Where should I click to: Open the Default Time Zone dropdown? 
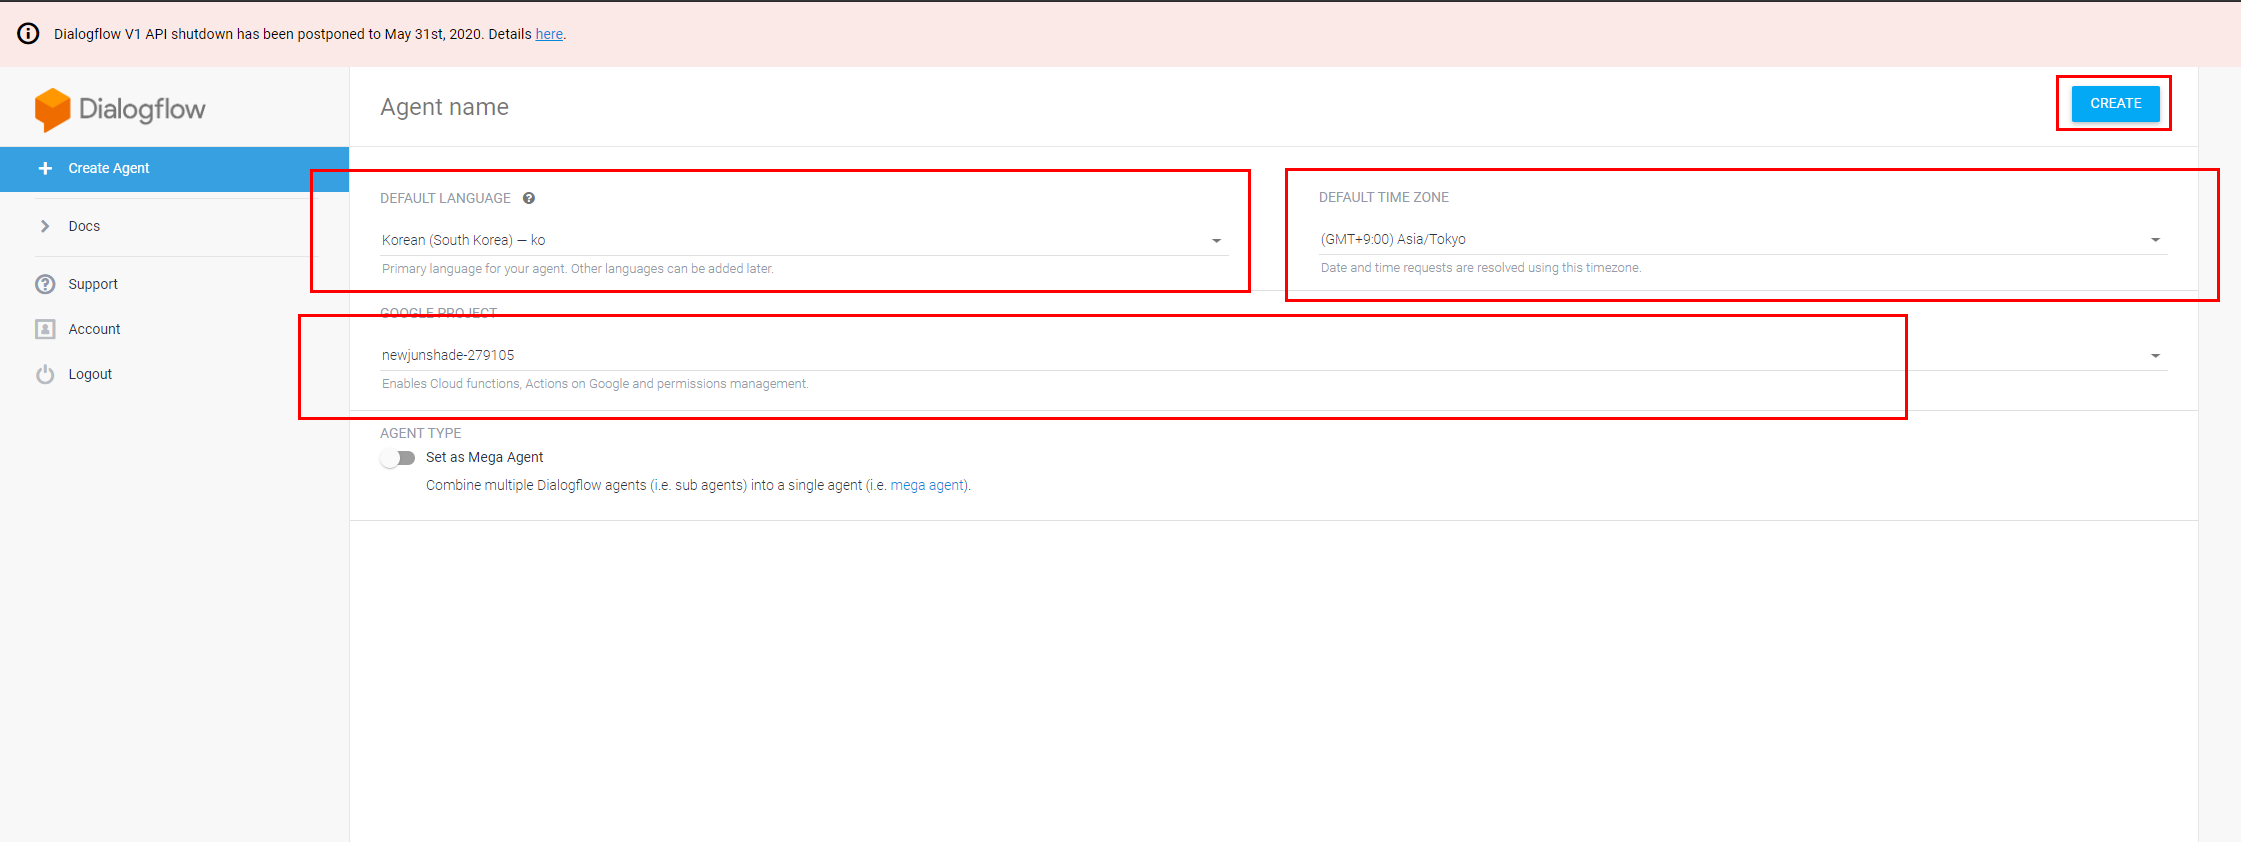coord(1743,239)
